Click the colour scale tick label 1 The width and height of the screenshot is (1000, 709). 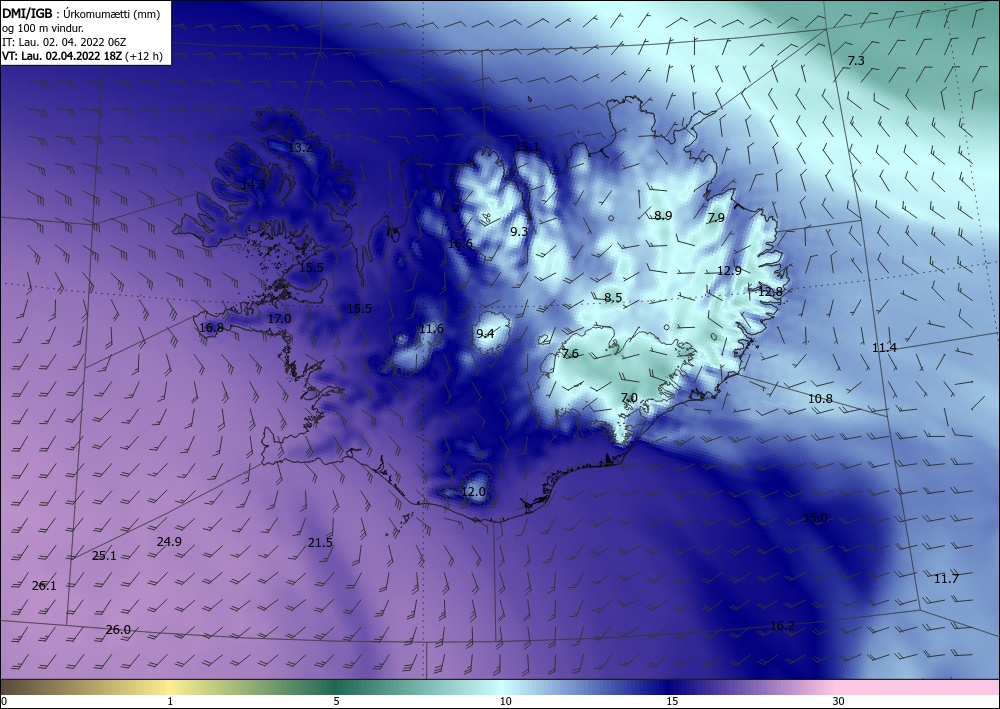170,702
